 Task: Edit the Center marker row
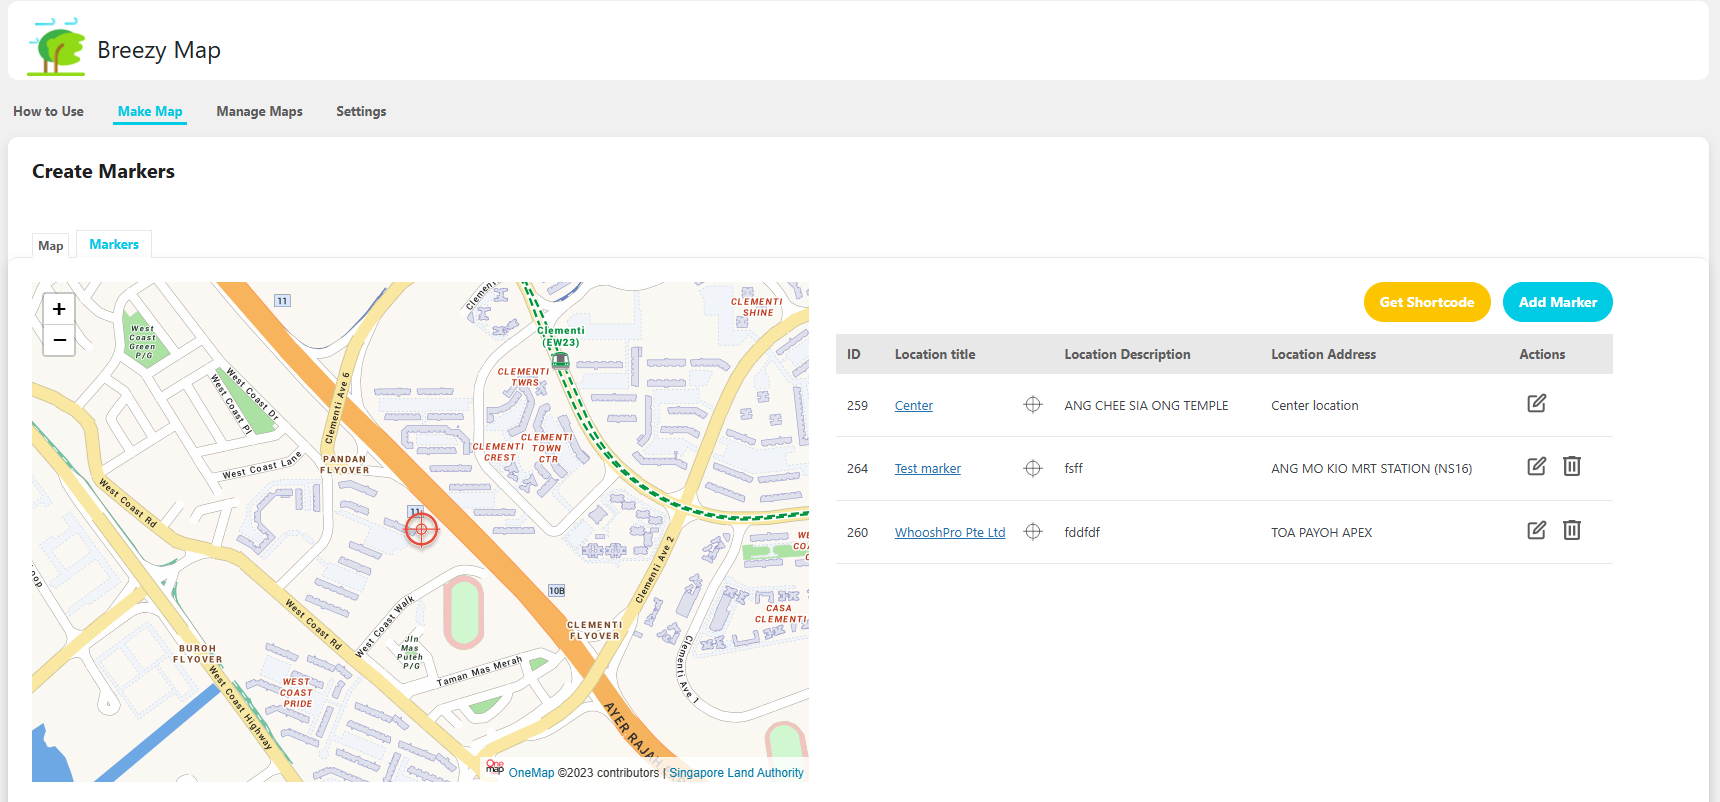coord(1537,403)
